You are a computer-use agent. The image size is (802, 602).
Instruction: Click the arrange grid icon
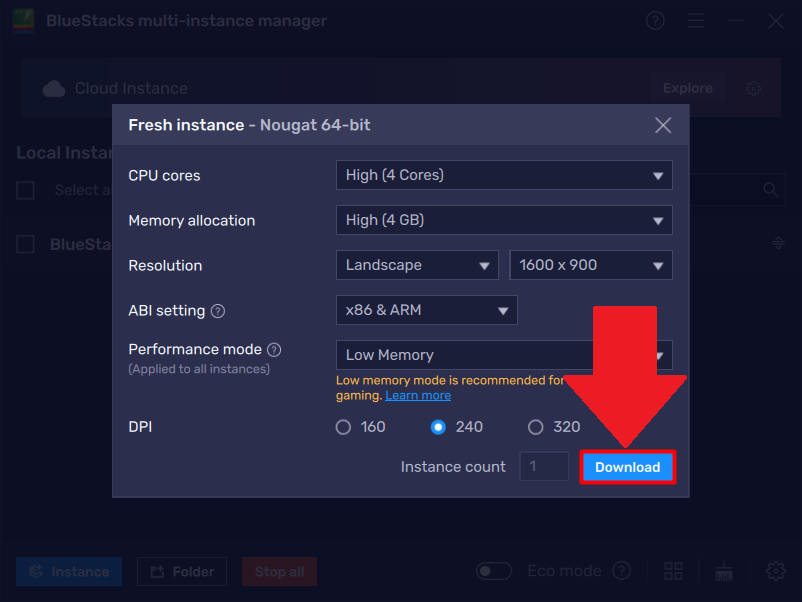[x=673, y=571]
